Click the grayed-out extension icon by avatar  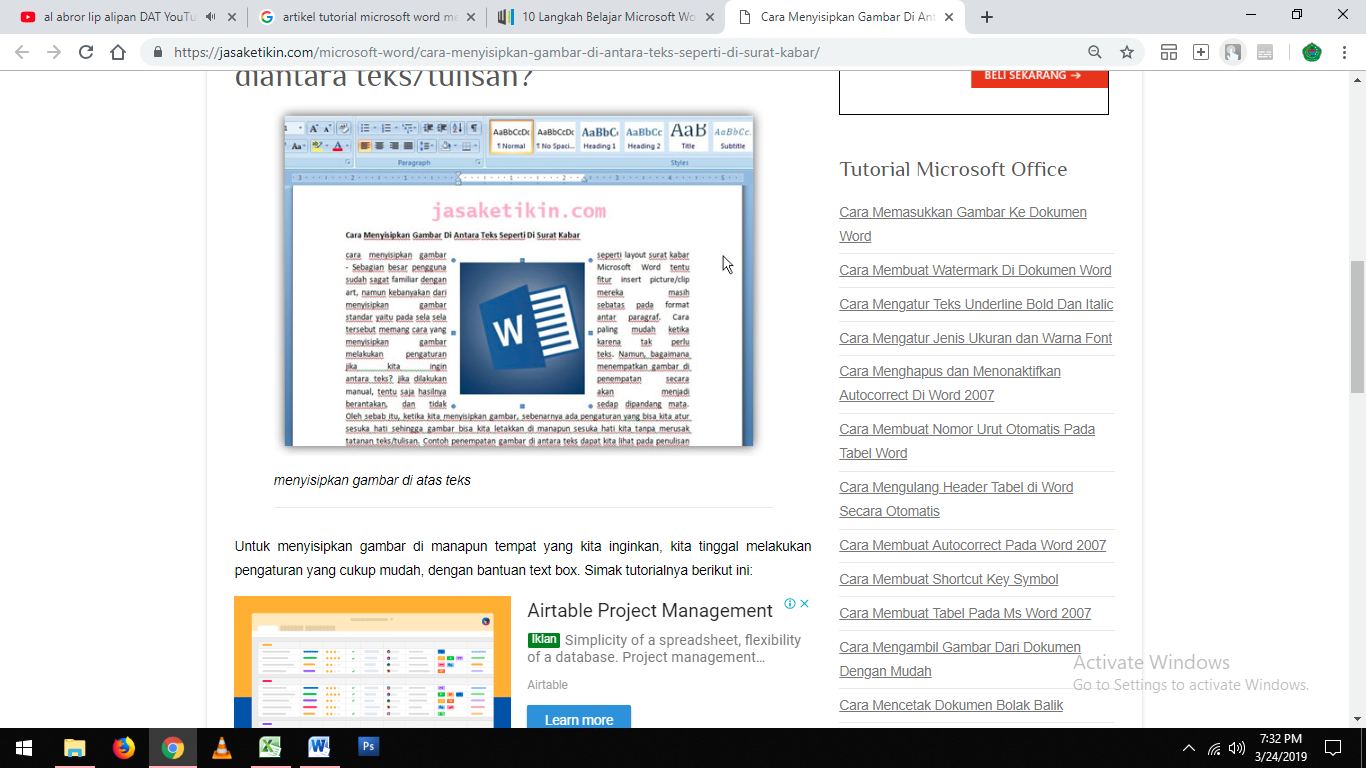click(x=1265, y=52)
